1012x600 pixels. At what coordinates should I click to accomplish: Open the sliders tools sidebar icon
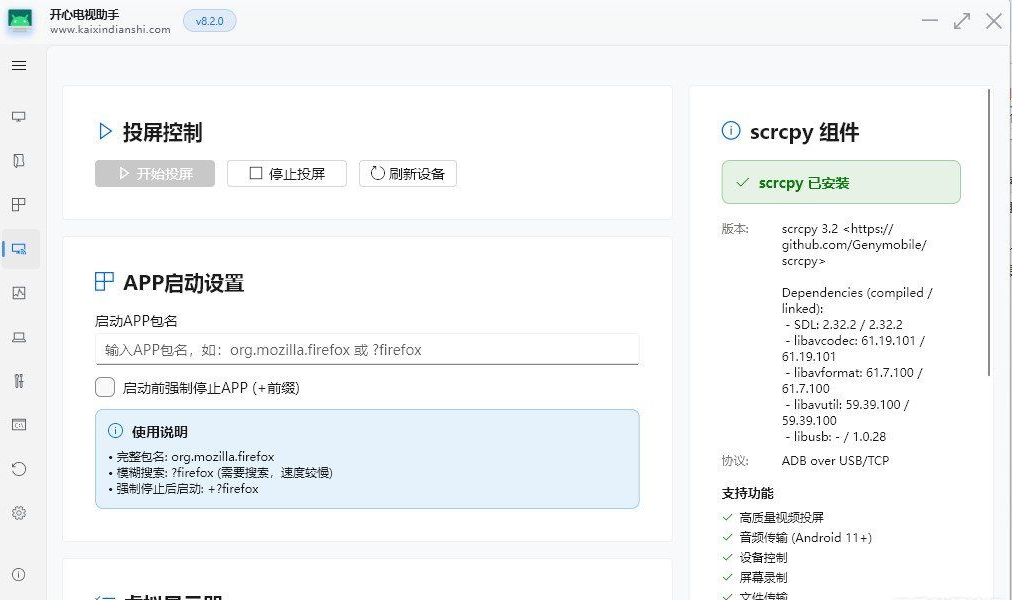click(x=19, y=381)
